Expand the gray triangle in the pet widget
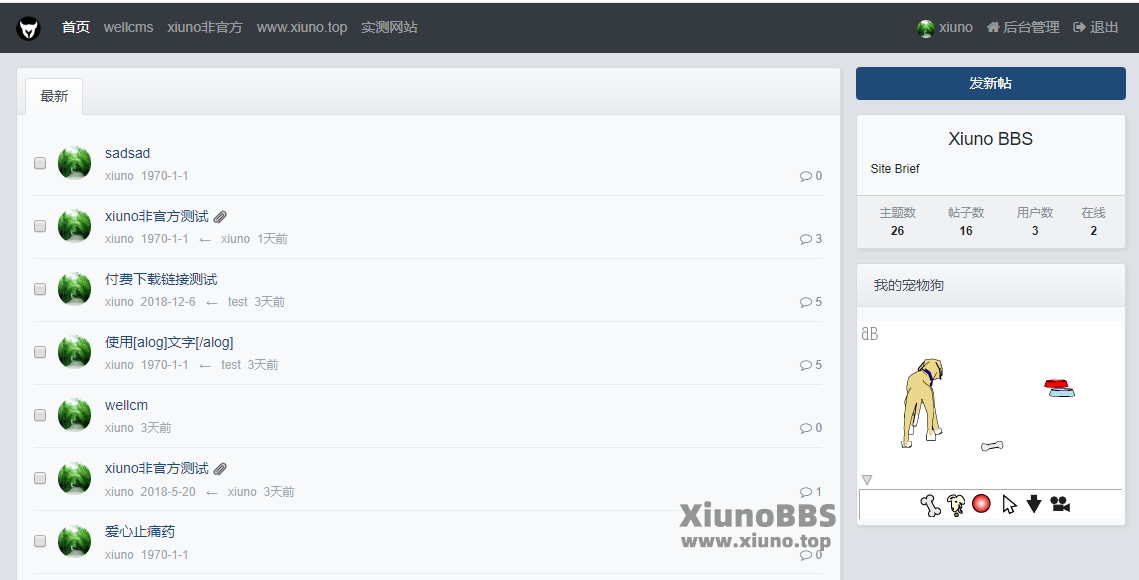Image resolution: width=1139 pixels, height=580 pixels. (867, 480)
